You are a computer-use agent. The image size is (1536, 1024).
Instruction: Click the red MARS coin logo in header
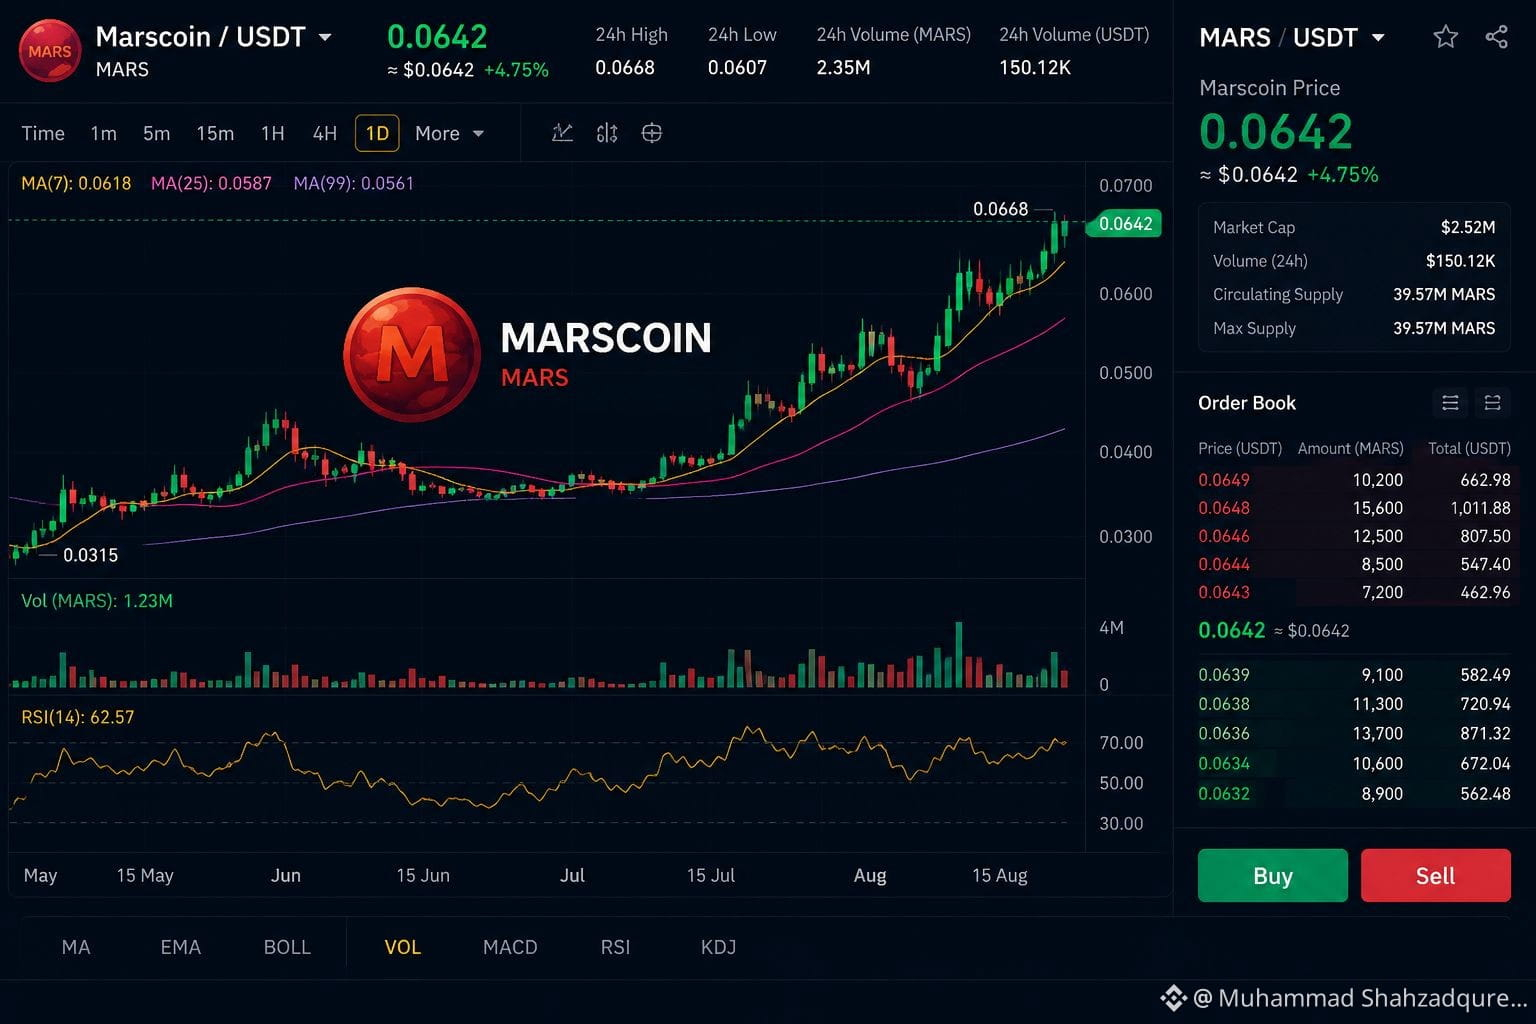[49, 51]
